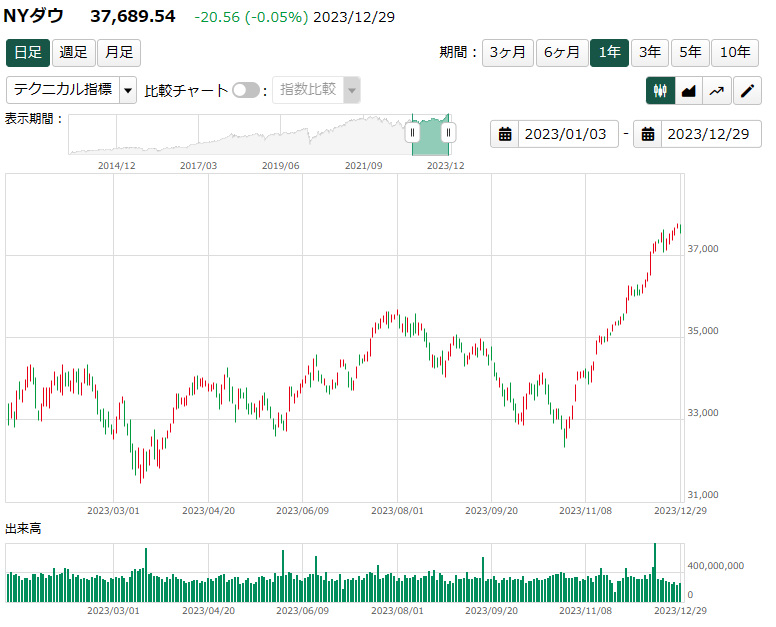
Task: Click the right range handle in overview chart
Action: pyautogui.click(x=448, y=132)
